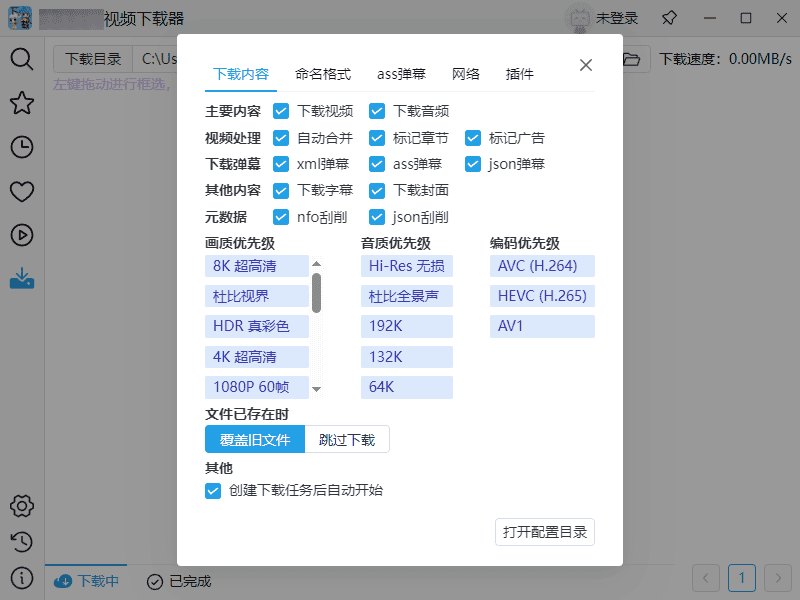
Task: Click next page arrow in pagination
Action: click(x=778, y=578)
